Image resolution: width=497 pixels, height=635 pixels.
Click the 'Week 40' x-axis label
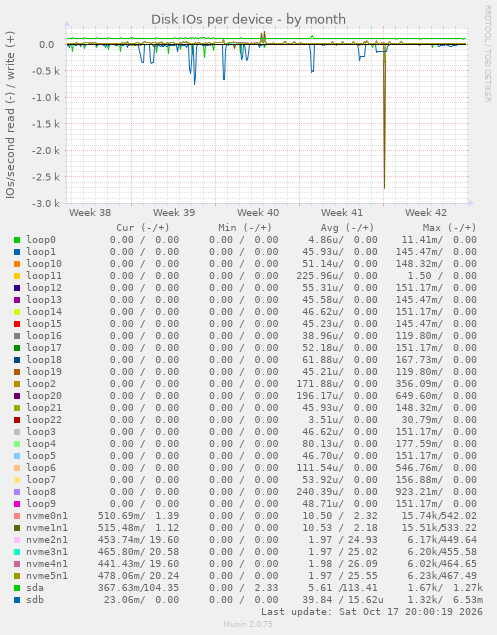tap(258, 213)
